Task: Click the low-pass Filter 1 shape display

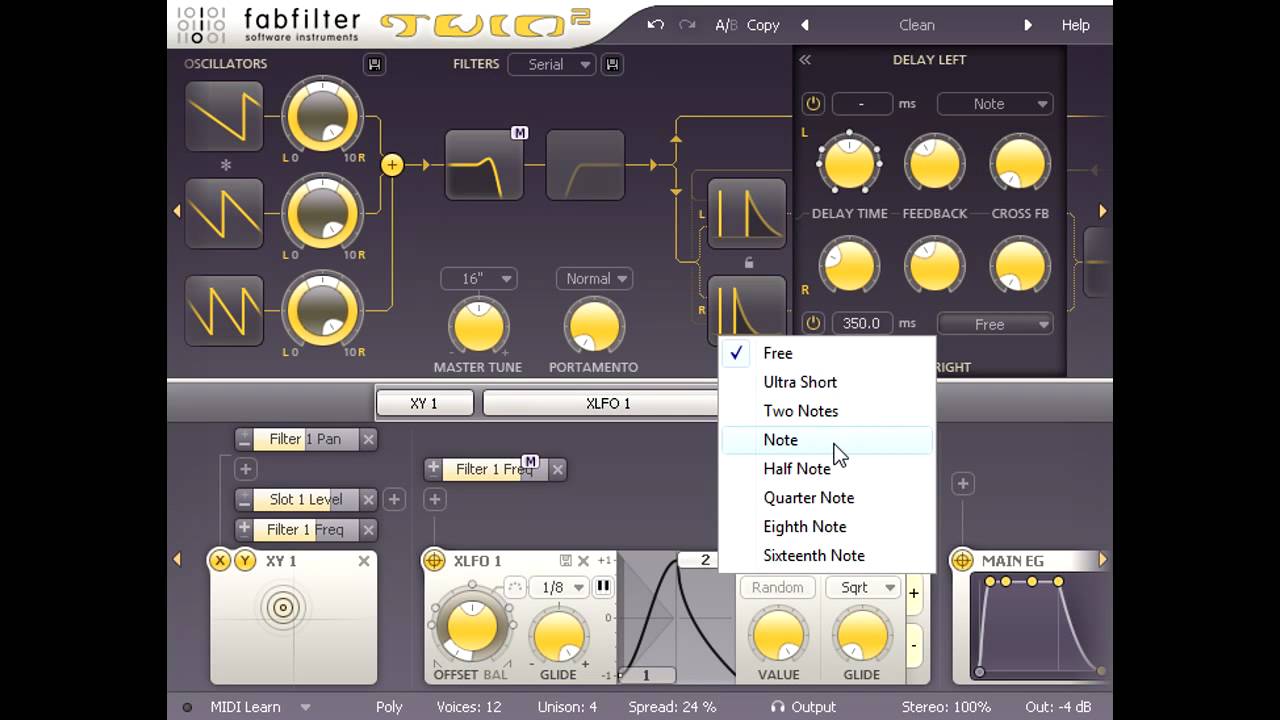Action: click(x=484, y=165)
